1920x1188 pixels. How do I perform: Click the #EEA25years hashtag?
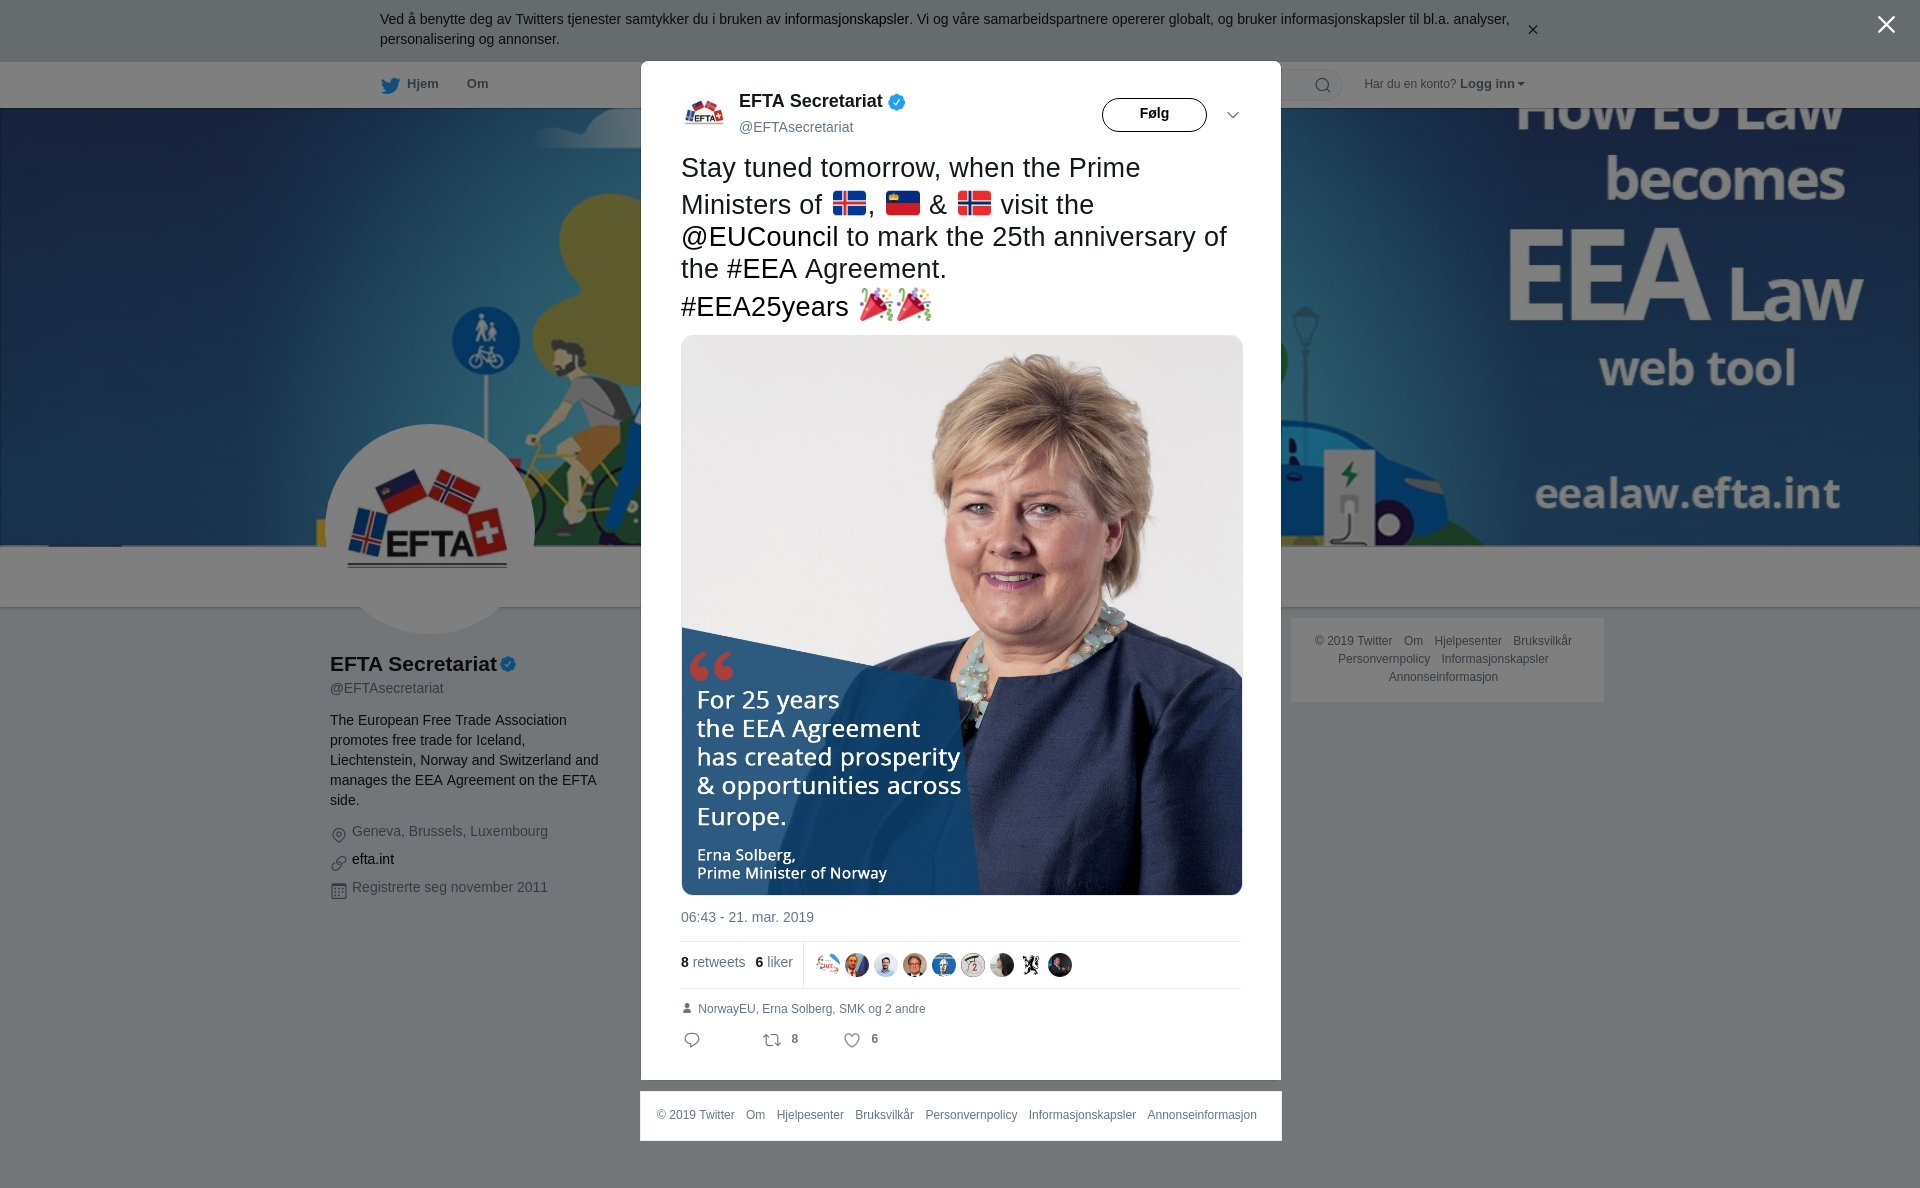(x=765, y=307)
